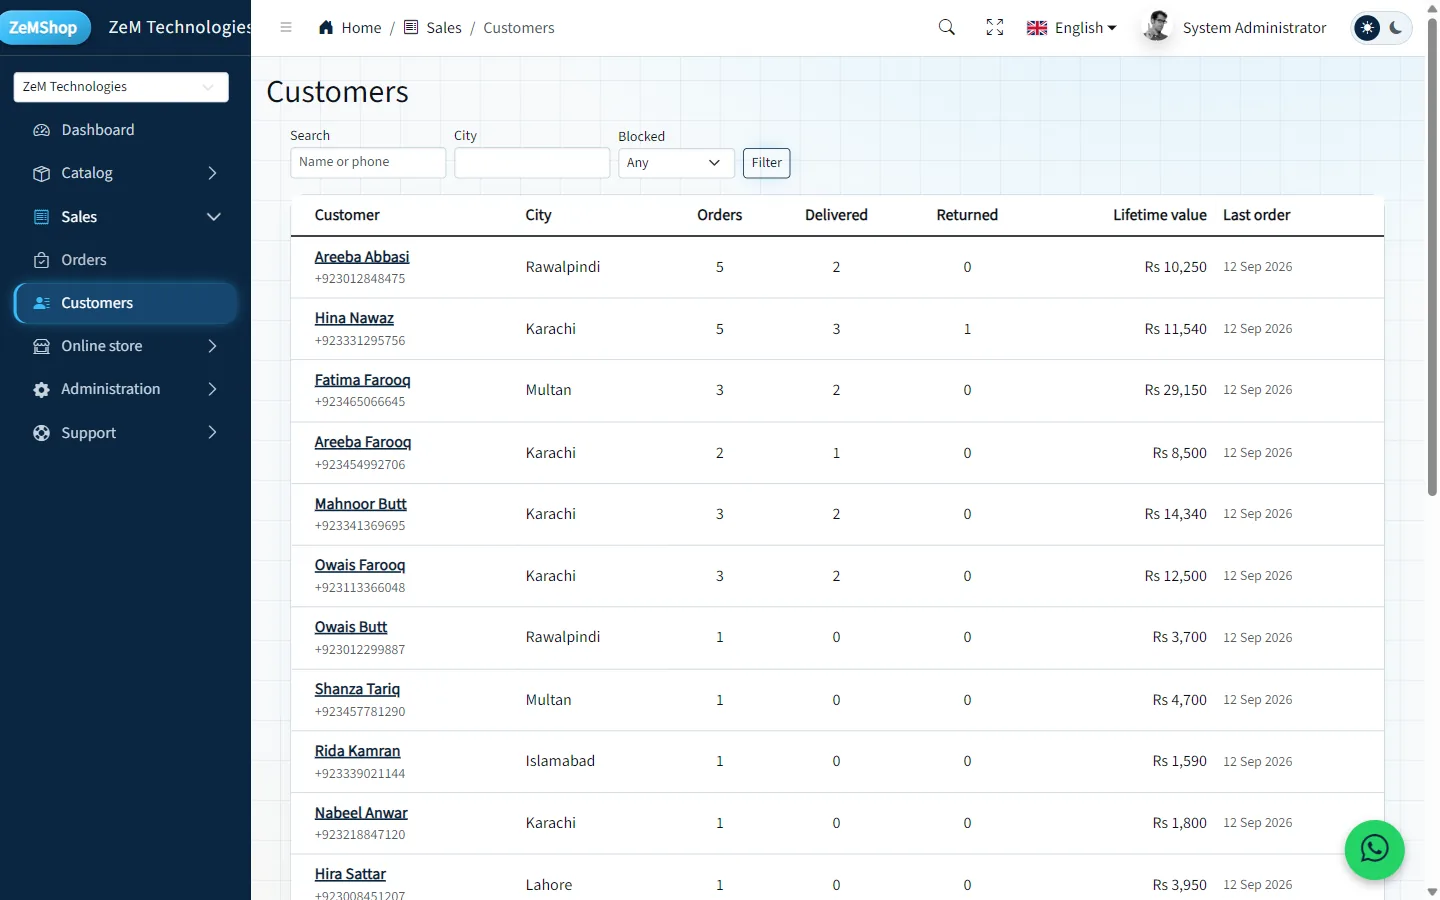Click the Dashboard gauge icon
Viewport: 1440px width, 900px height.
[41, 130]
